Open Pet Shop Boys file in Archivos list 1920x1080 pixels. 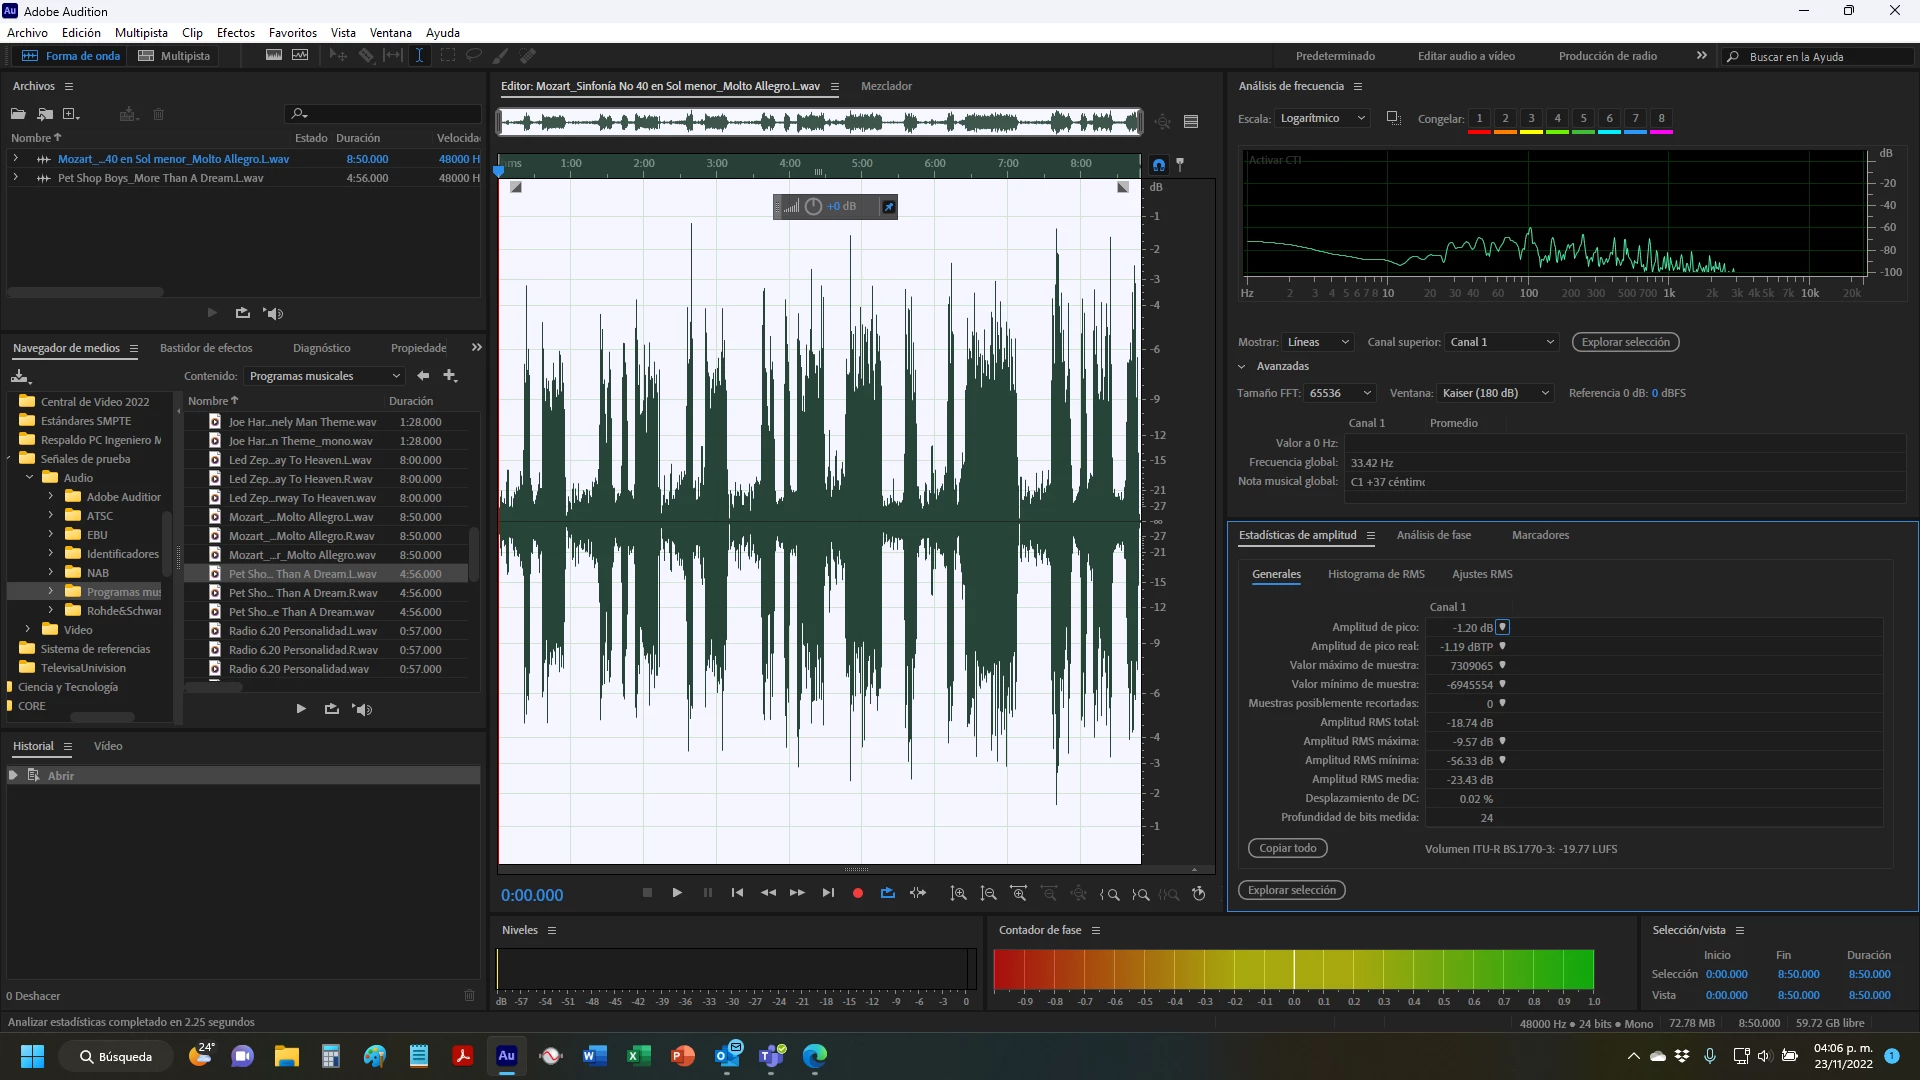click(160, 178)
